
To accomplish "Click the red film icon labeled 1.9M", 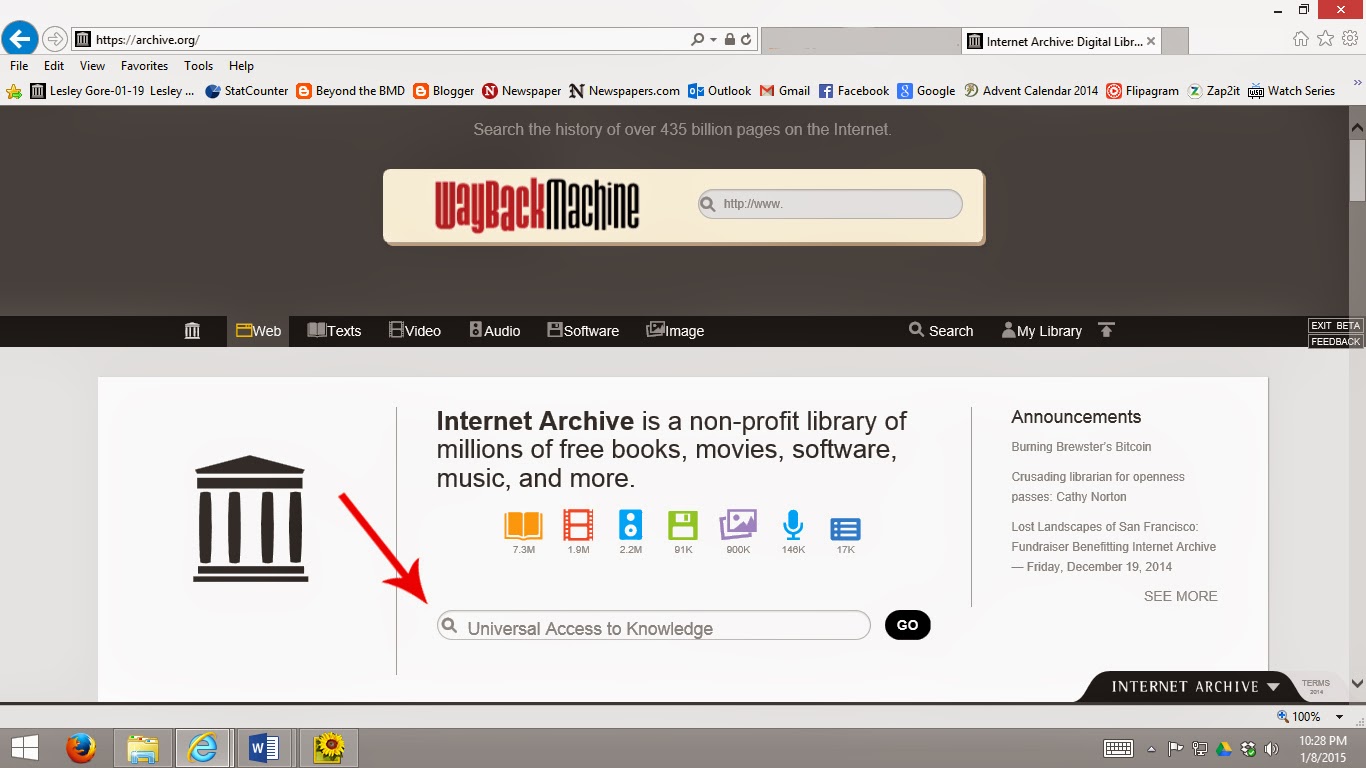I will pyautogui.click(x=578, y=525).
